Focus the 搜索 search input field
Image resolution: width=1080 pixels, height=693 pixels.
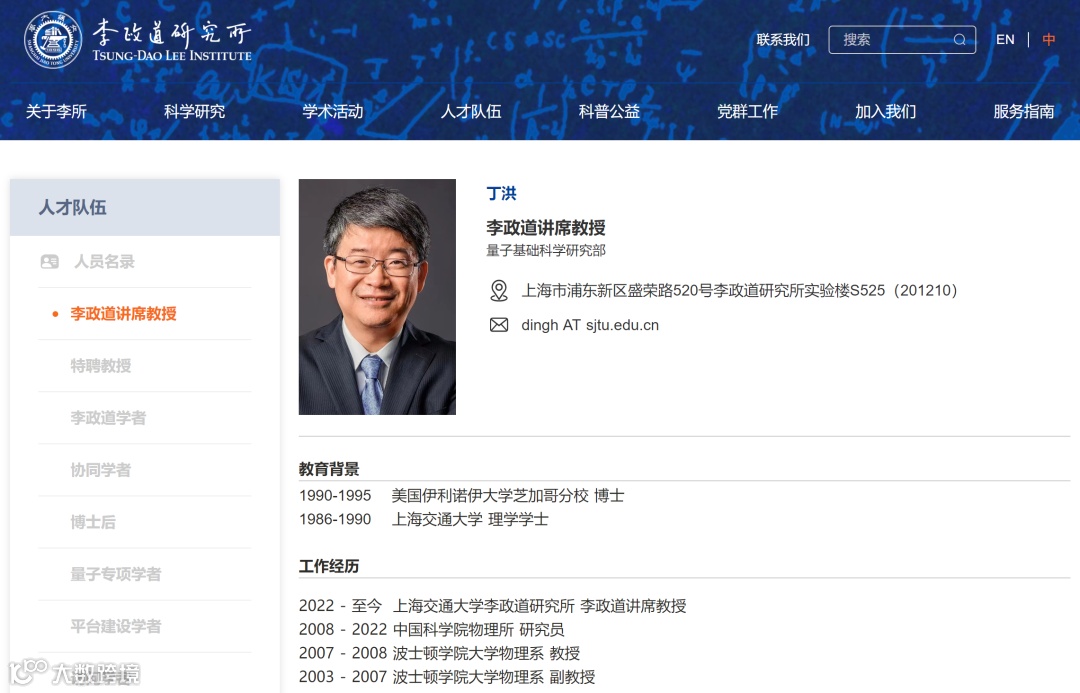pyautogui.click(x=902, y=40)
